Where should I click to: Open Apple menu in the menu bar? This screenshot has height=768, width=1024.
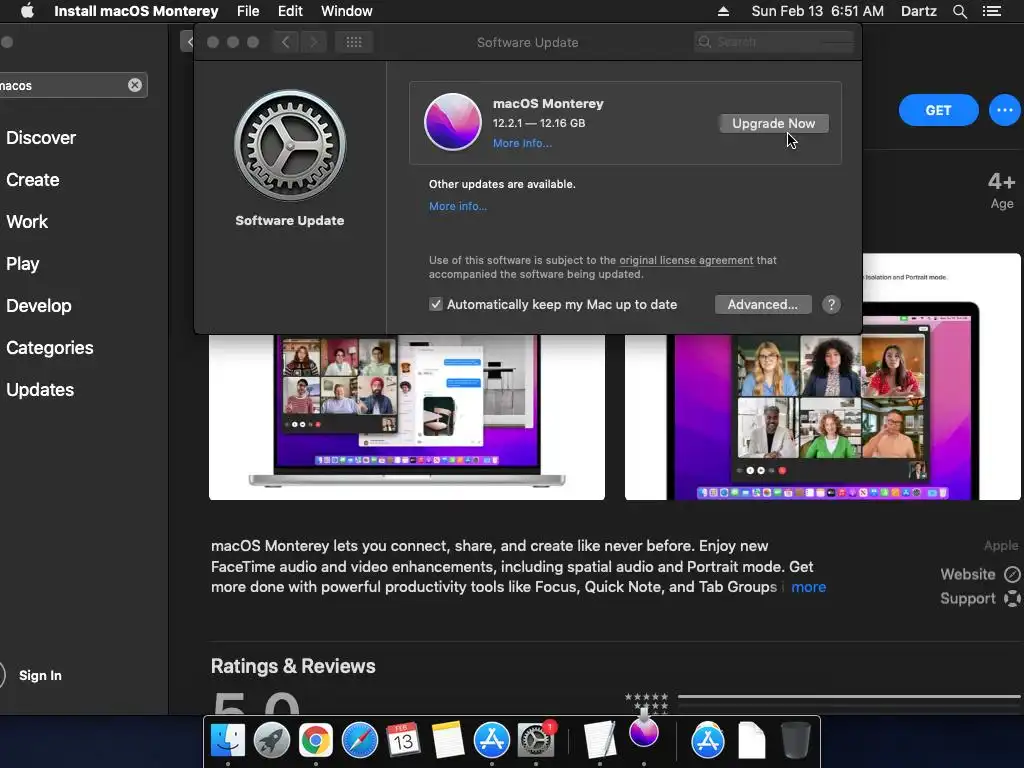click(x=27, y=11)
